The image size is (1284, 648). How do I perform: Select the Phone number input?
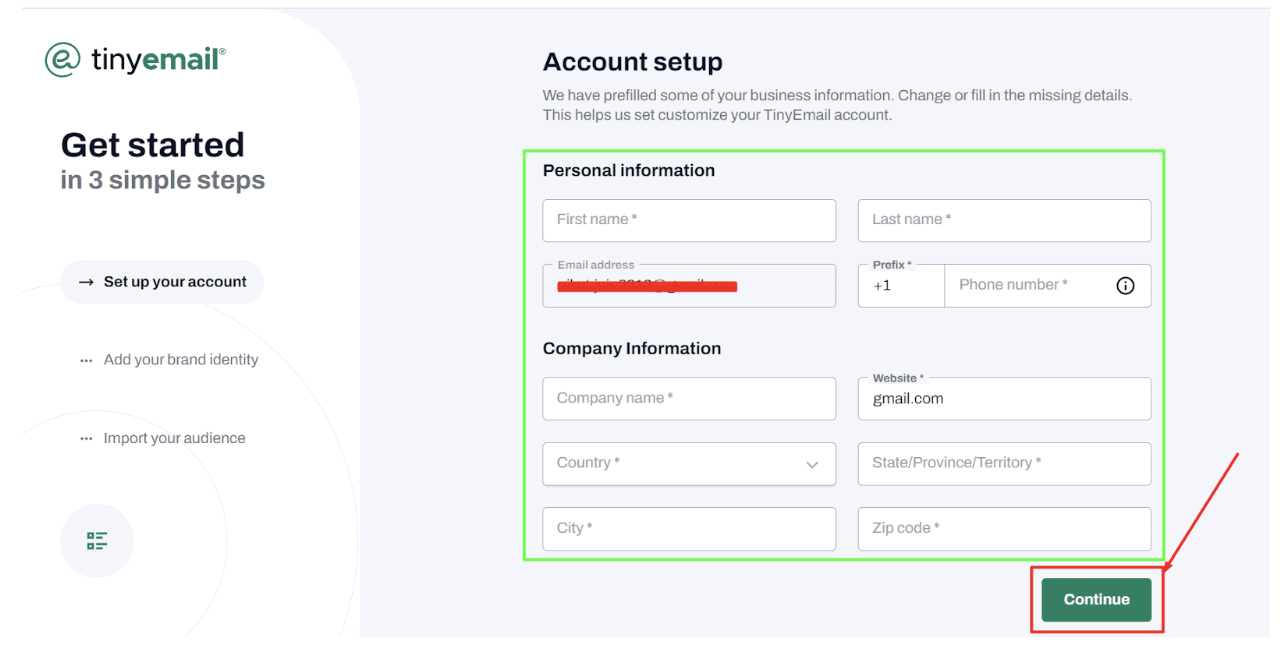(x=1030, y=286)
